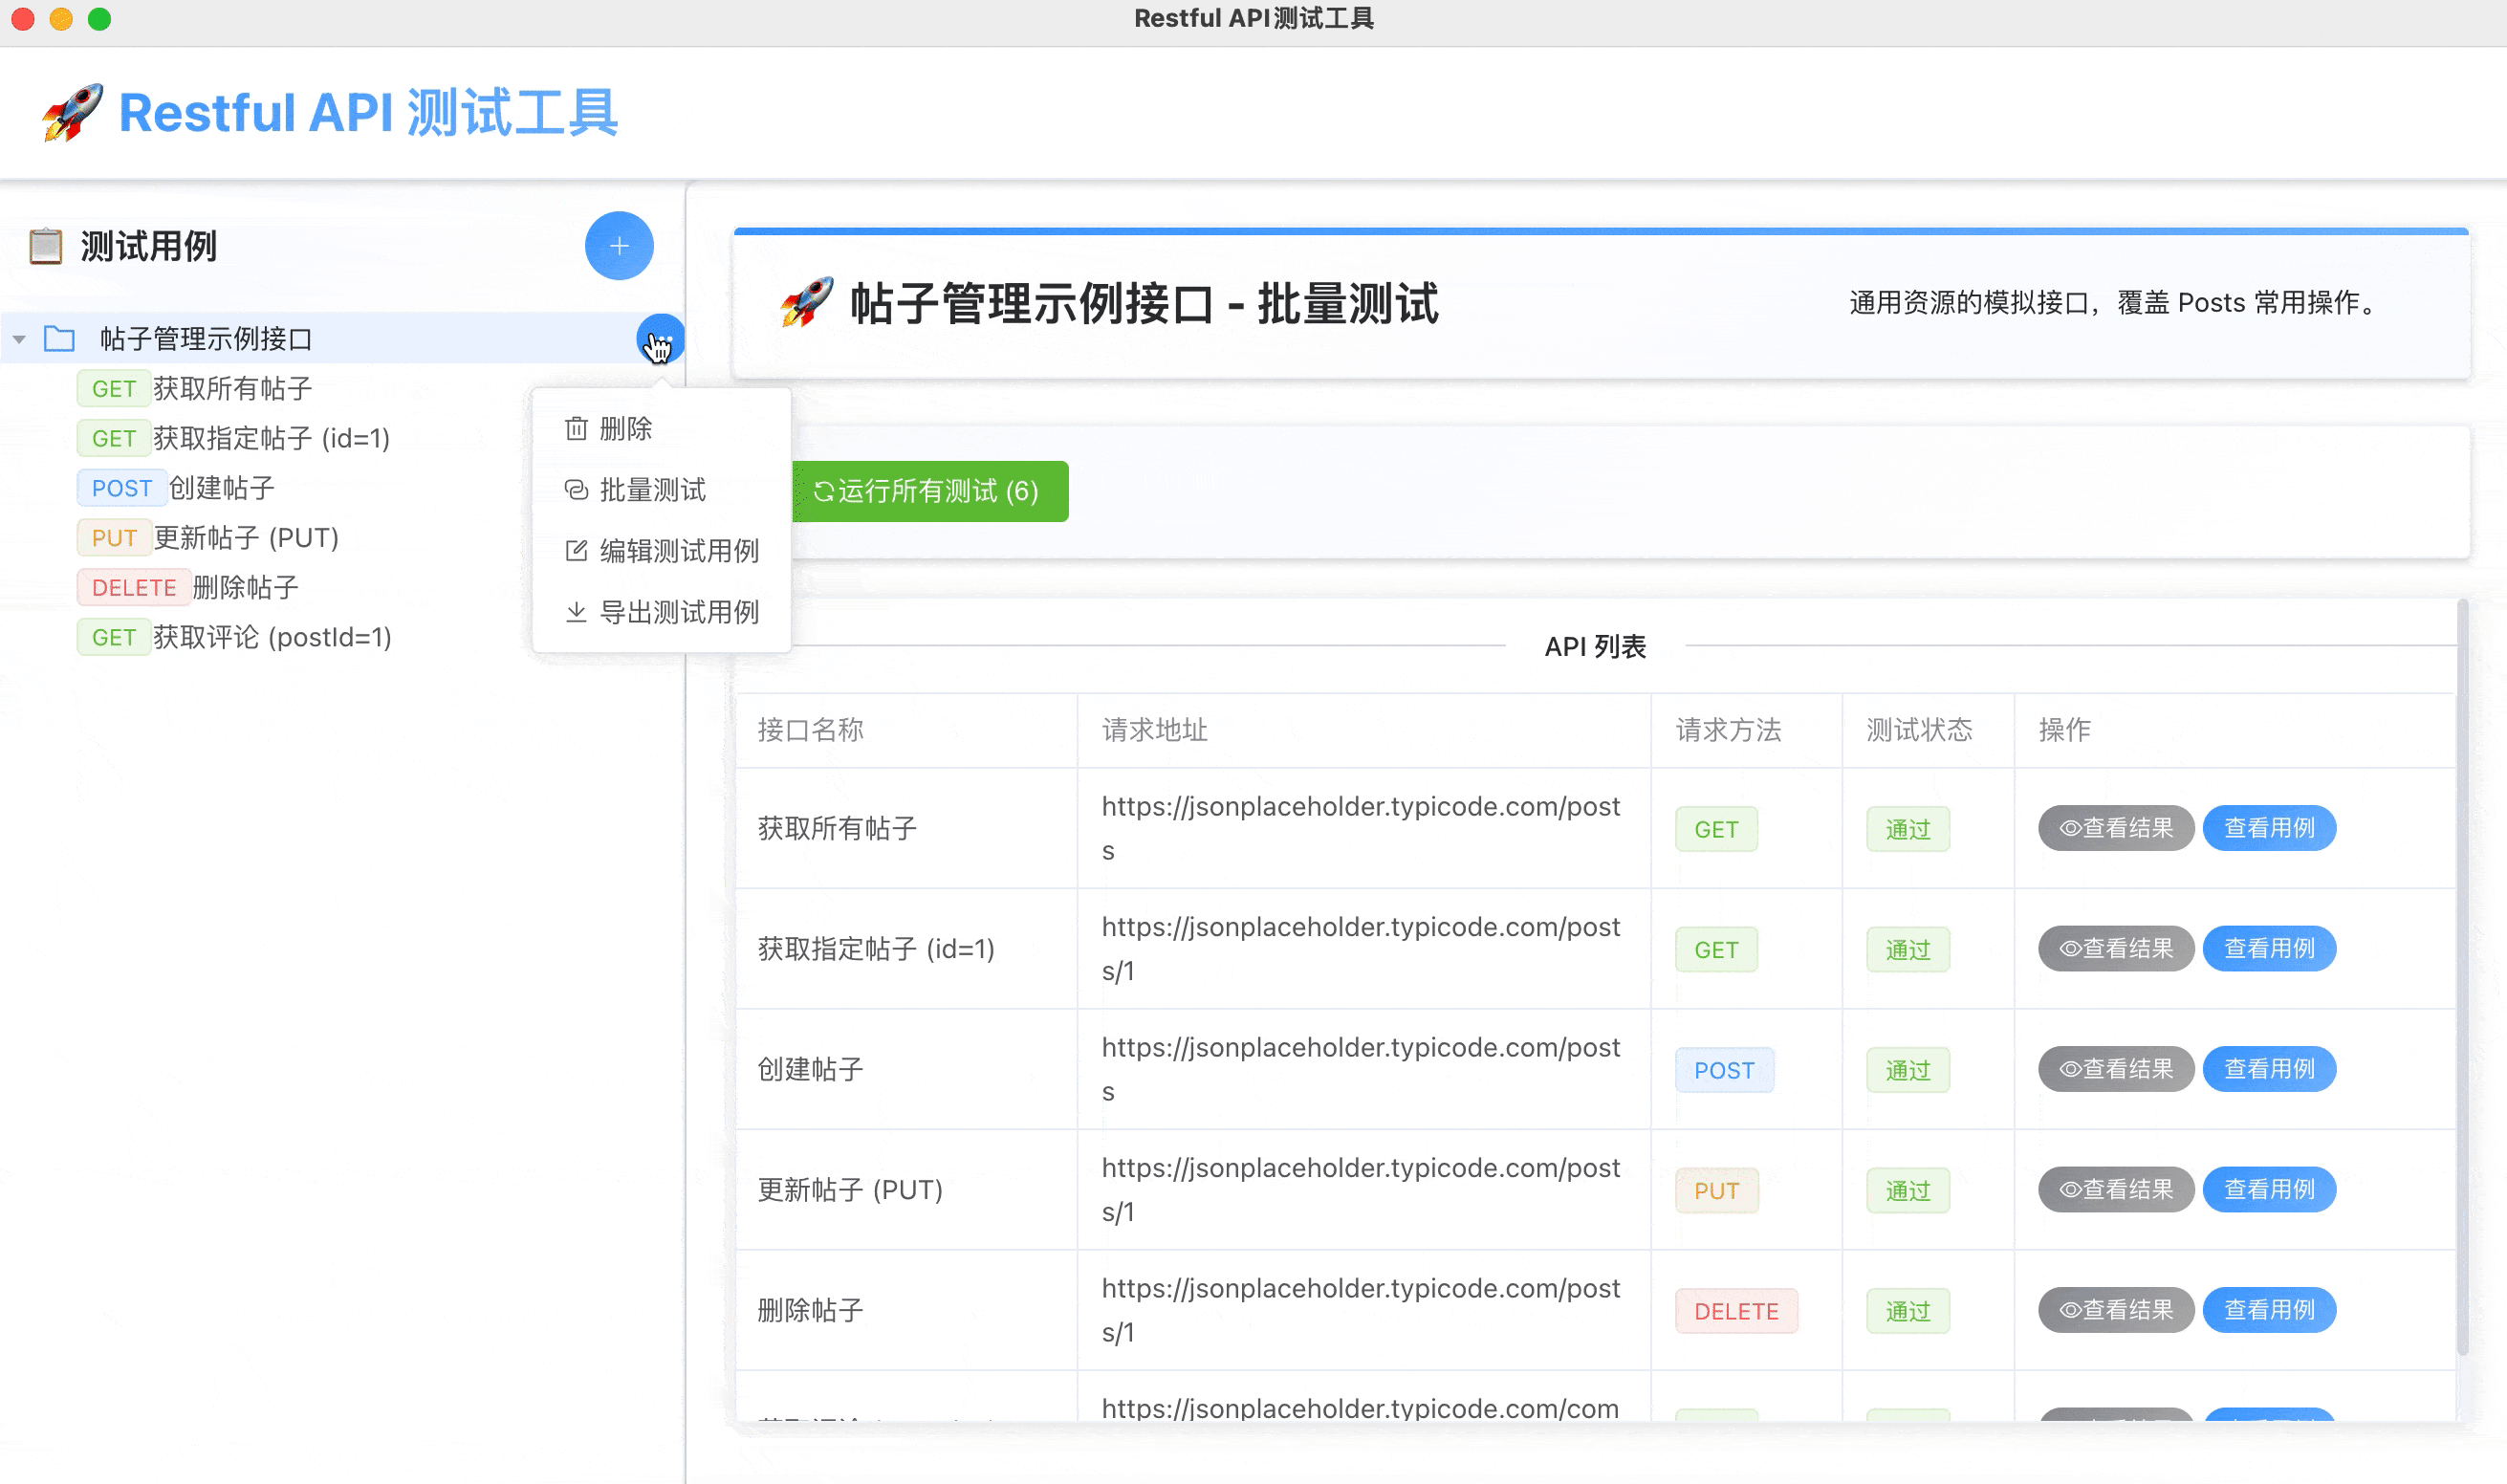Select 批量测试 from the context menu
2507x1484 pixels.
pyautogui.click(x=652, y=490)
